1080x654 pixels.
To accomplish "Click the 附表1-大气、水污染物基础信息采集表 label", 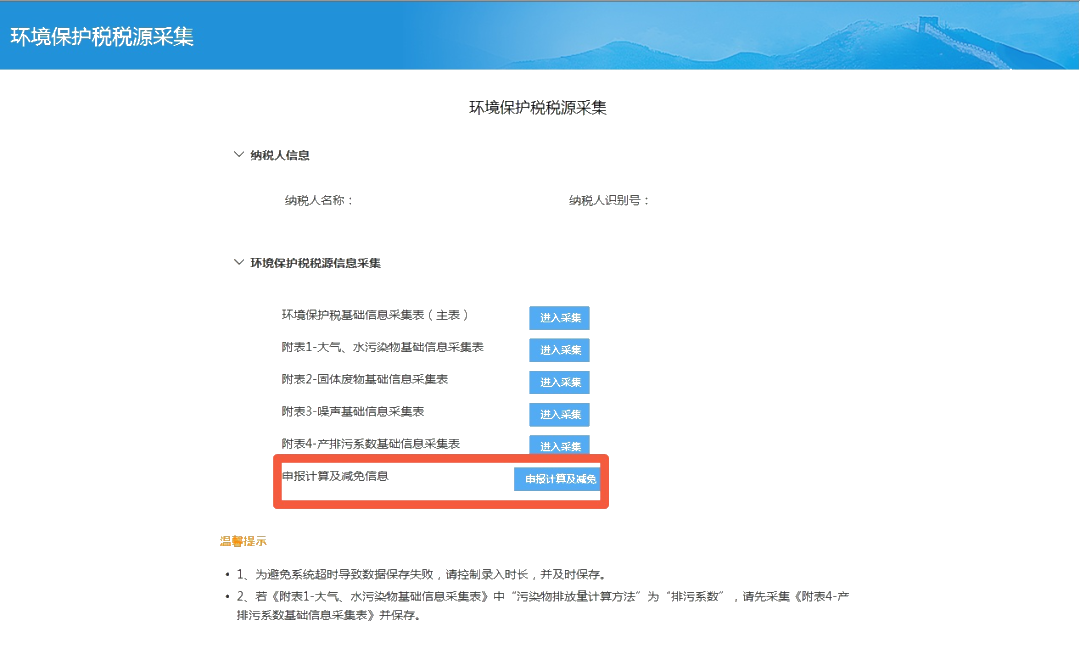I will [383, 350].
